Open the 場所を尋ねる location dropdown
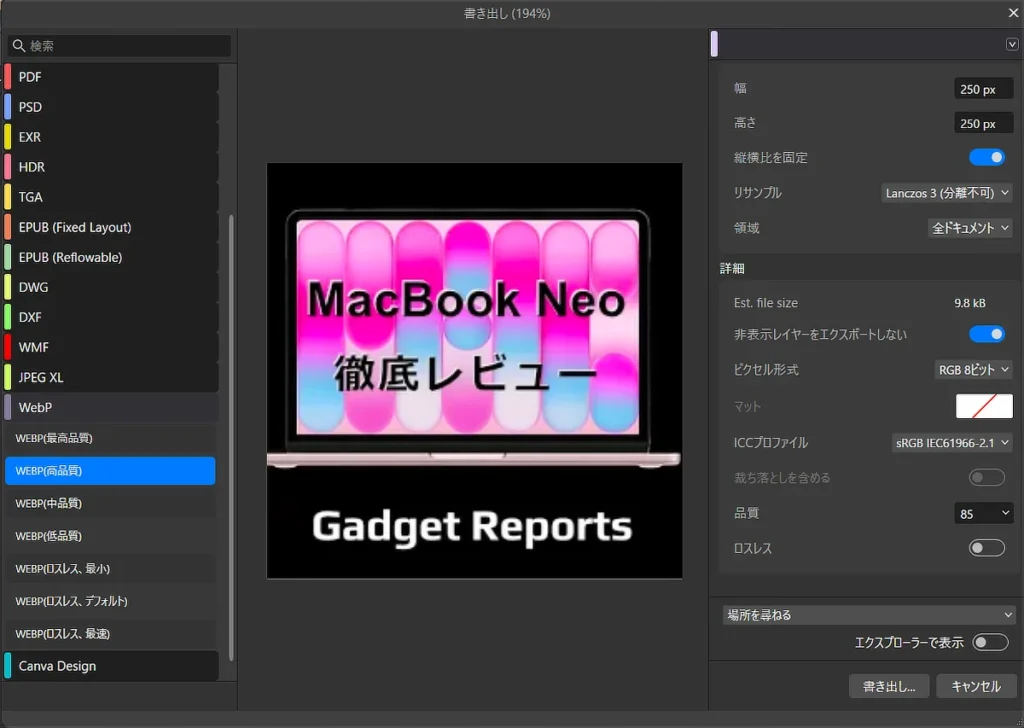Viewport: 1024px width, 728px height. 869,615
